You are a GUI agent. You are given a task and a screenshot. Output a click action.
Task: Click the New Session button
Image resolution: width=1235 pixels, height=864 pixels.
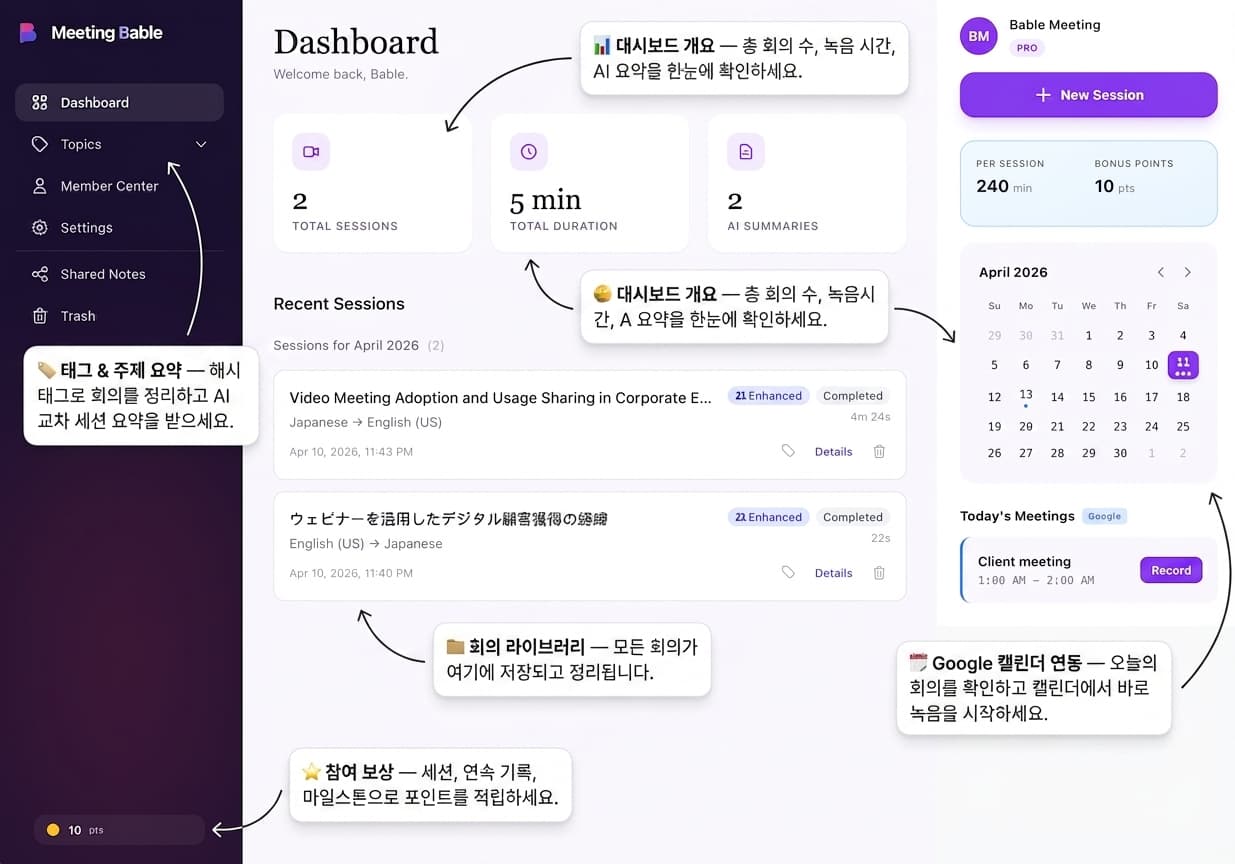pyautogui.click(x=1088, y=95)
